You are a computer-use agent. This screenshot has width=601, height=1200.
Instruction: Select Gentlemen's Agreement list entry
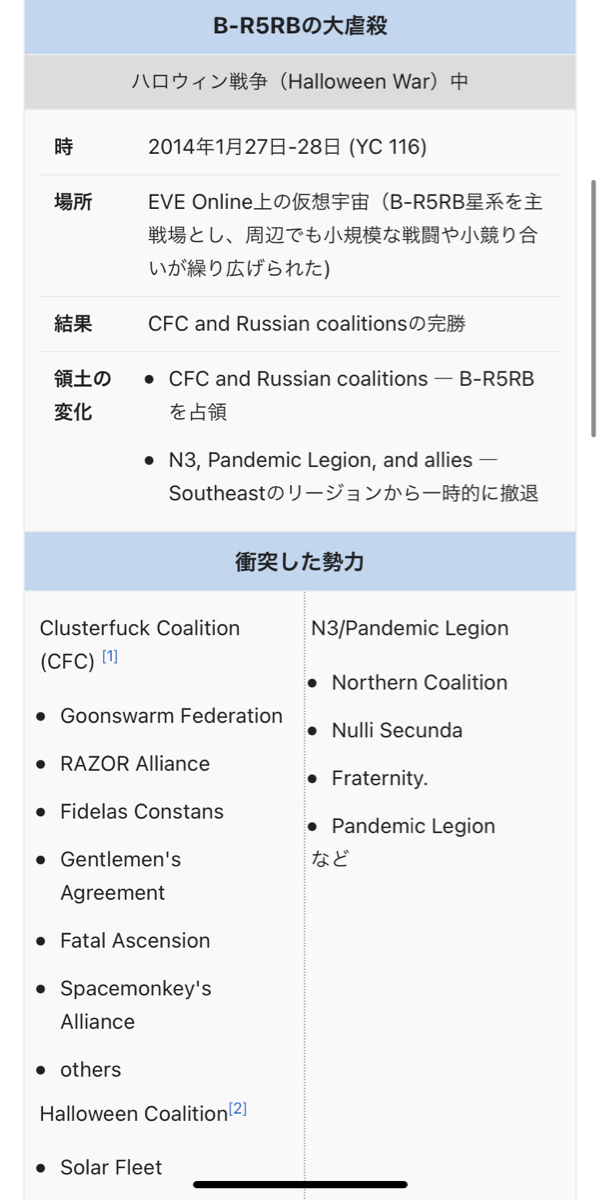click(x=121, y=876)
